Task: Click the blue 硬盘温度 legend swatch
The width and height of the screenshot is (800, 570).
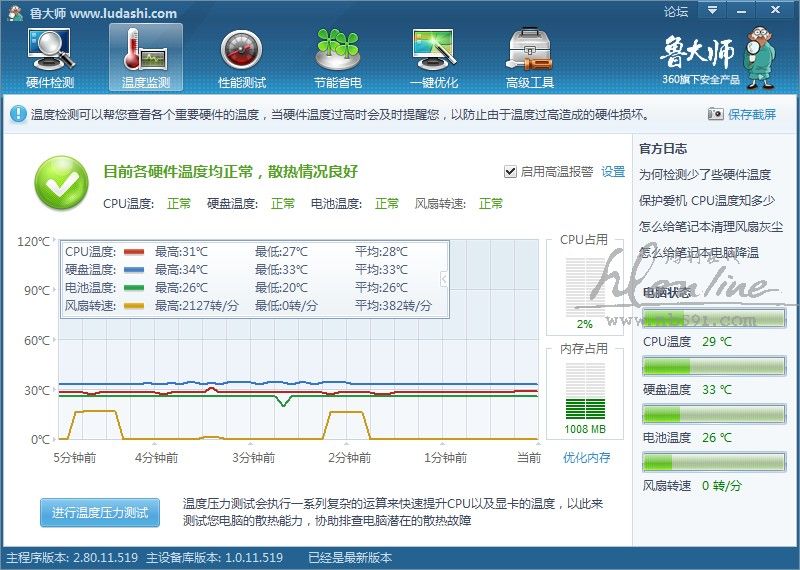Action: pos(134,269)
